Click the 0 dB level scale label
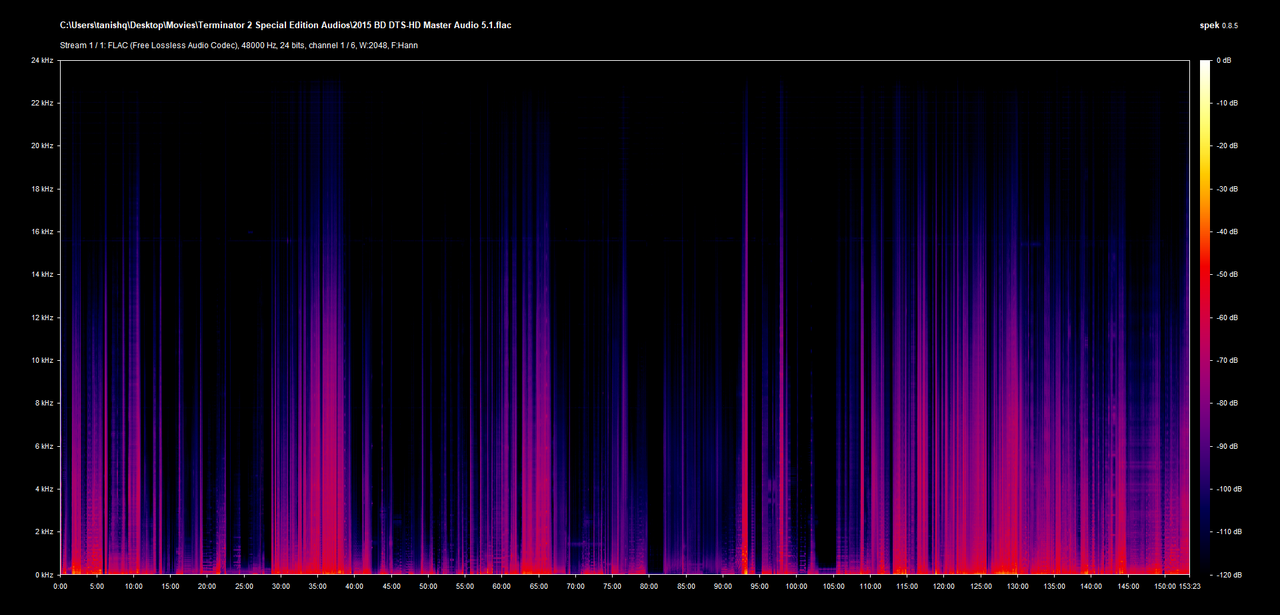The width and height of the screenshot is (1280, 615). [x=1224, y=60]
